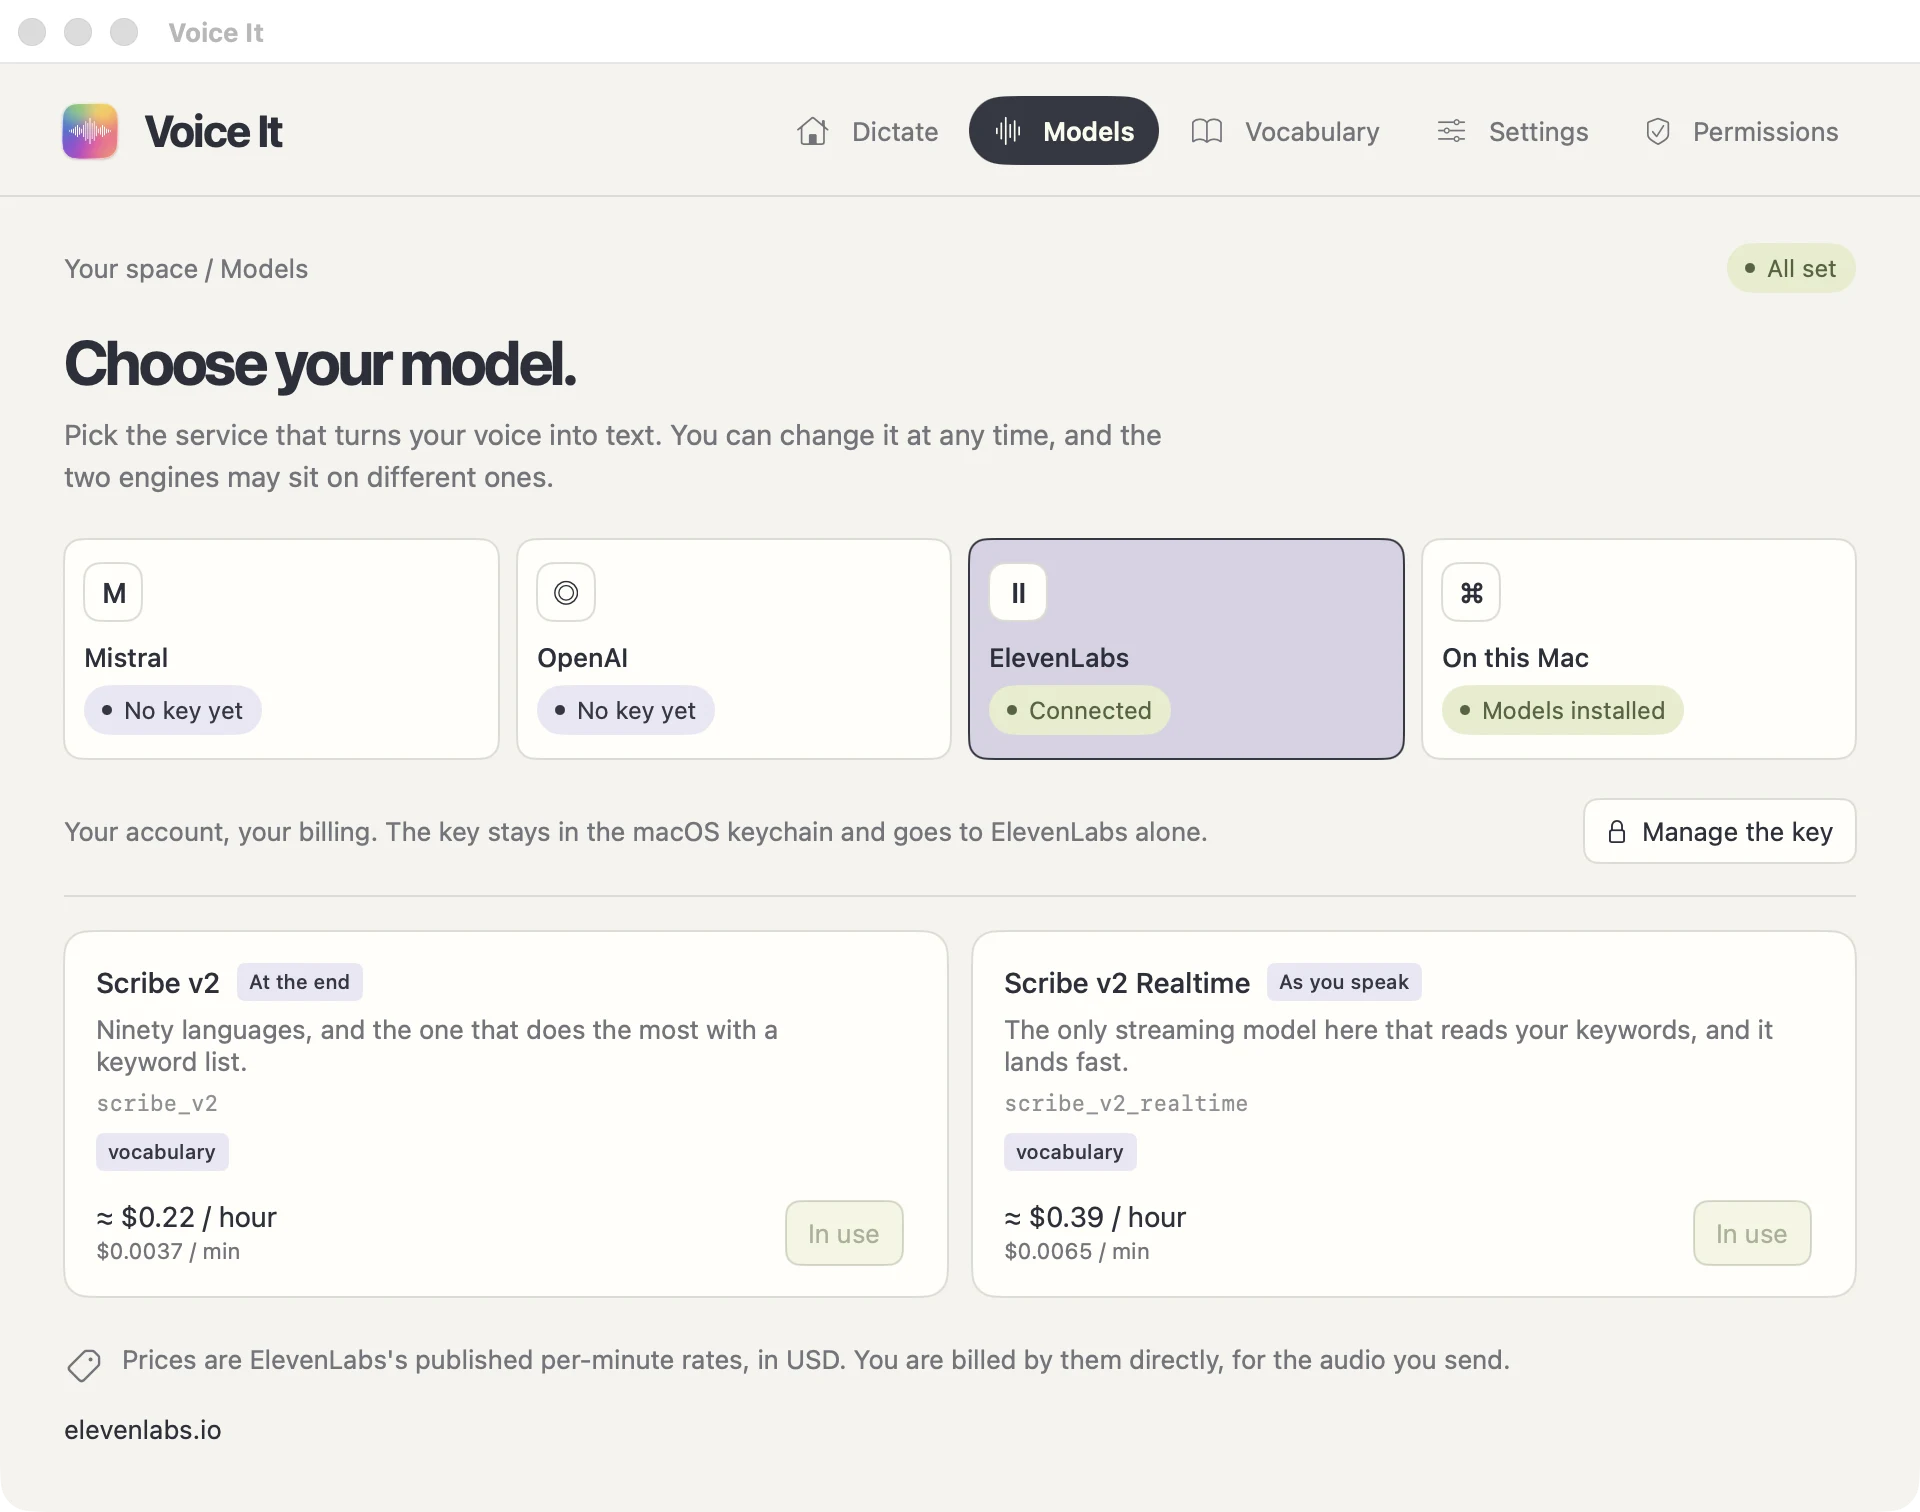
Task: Select the Mistral provider card
Action: click(281, 649)
